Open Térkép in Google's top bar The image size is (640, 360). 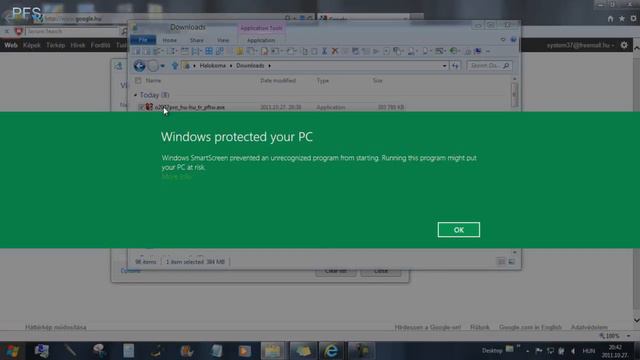pos(56,45)
